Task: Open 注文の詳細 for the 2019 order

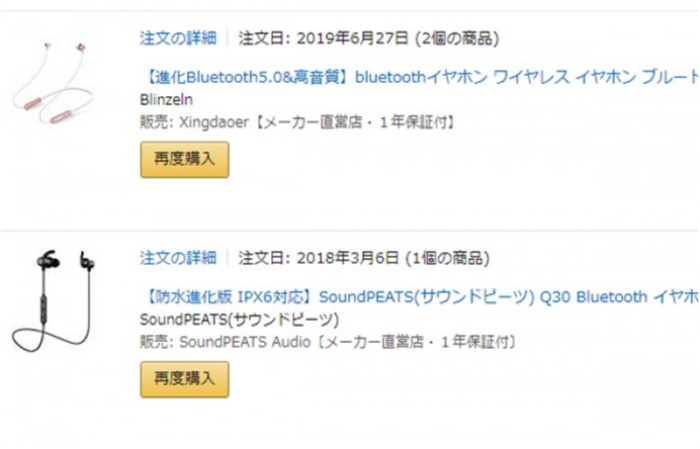Action: (x=177, y=39)
